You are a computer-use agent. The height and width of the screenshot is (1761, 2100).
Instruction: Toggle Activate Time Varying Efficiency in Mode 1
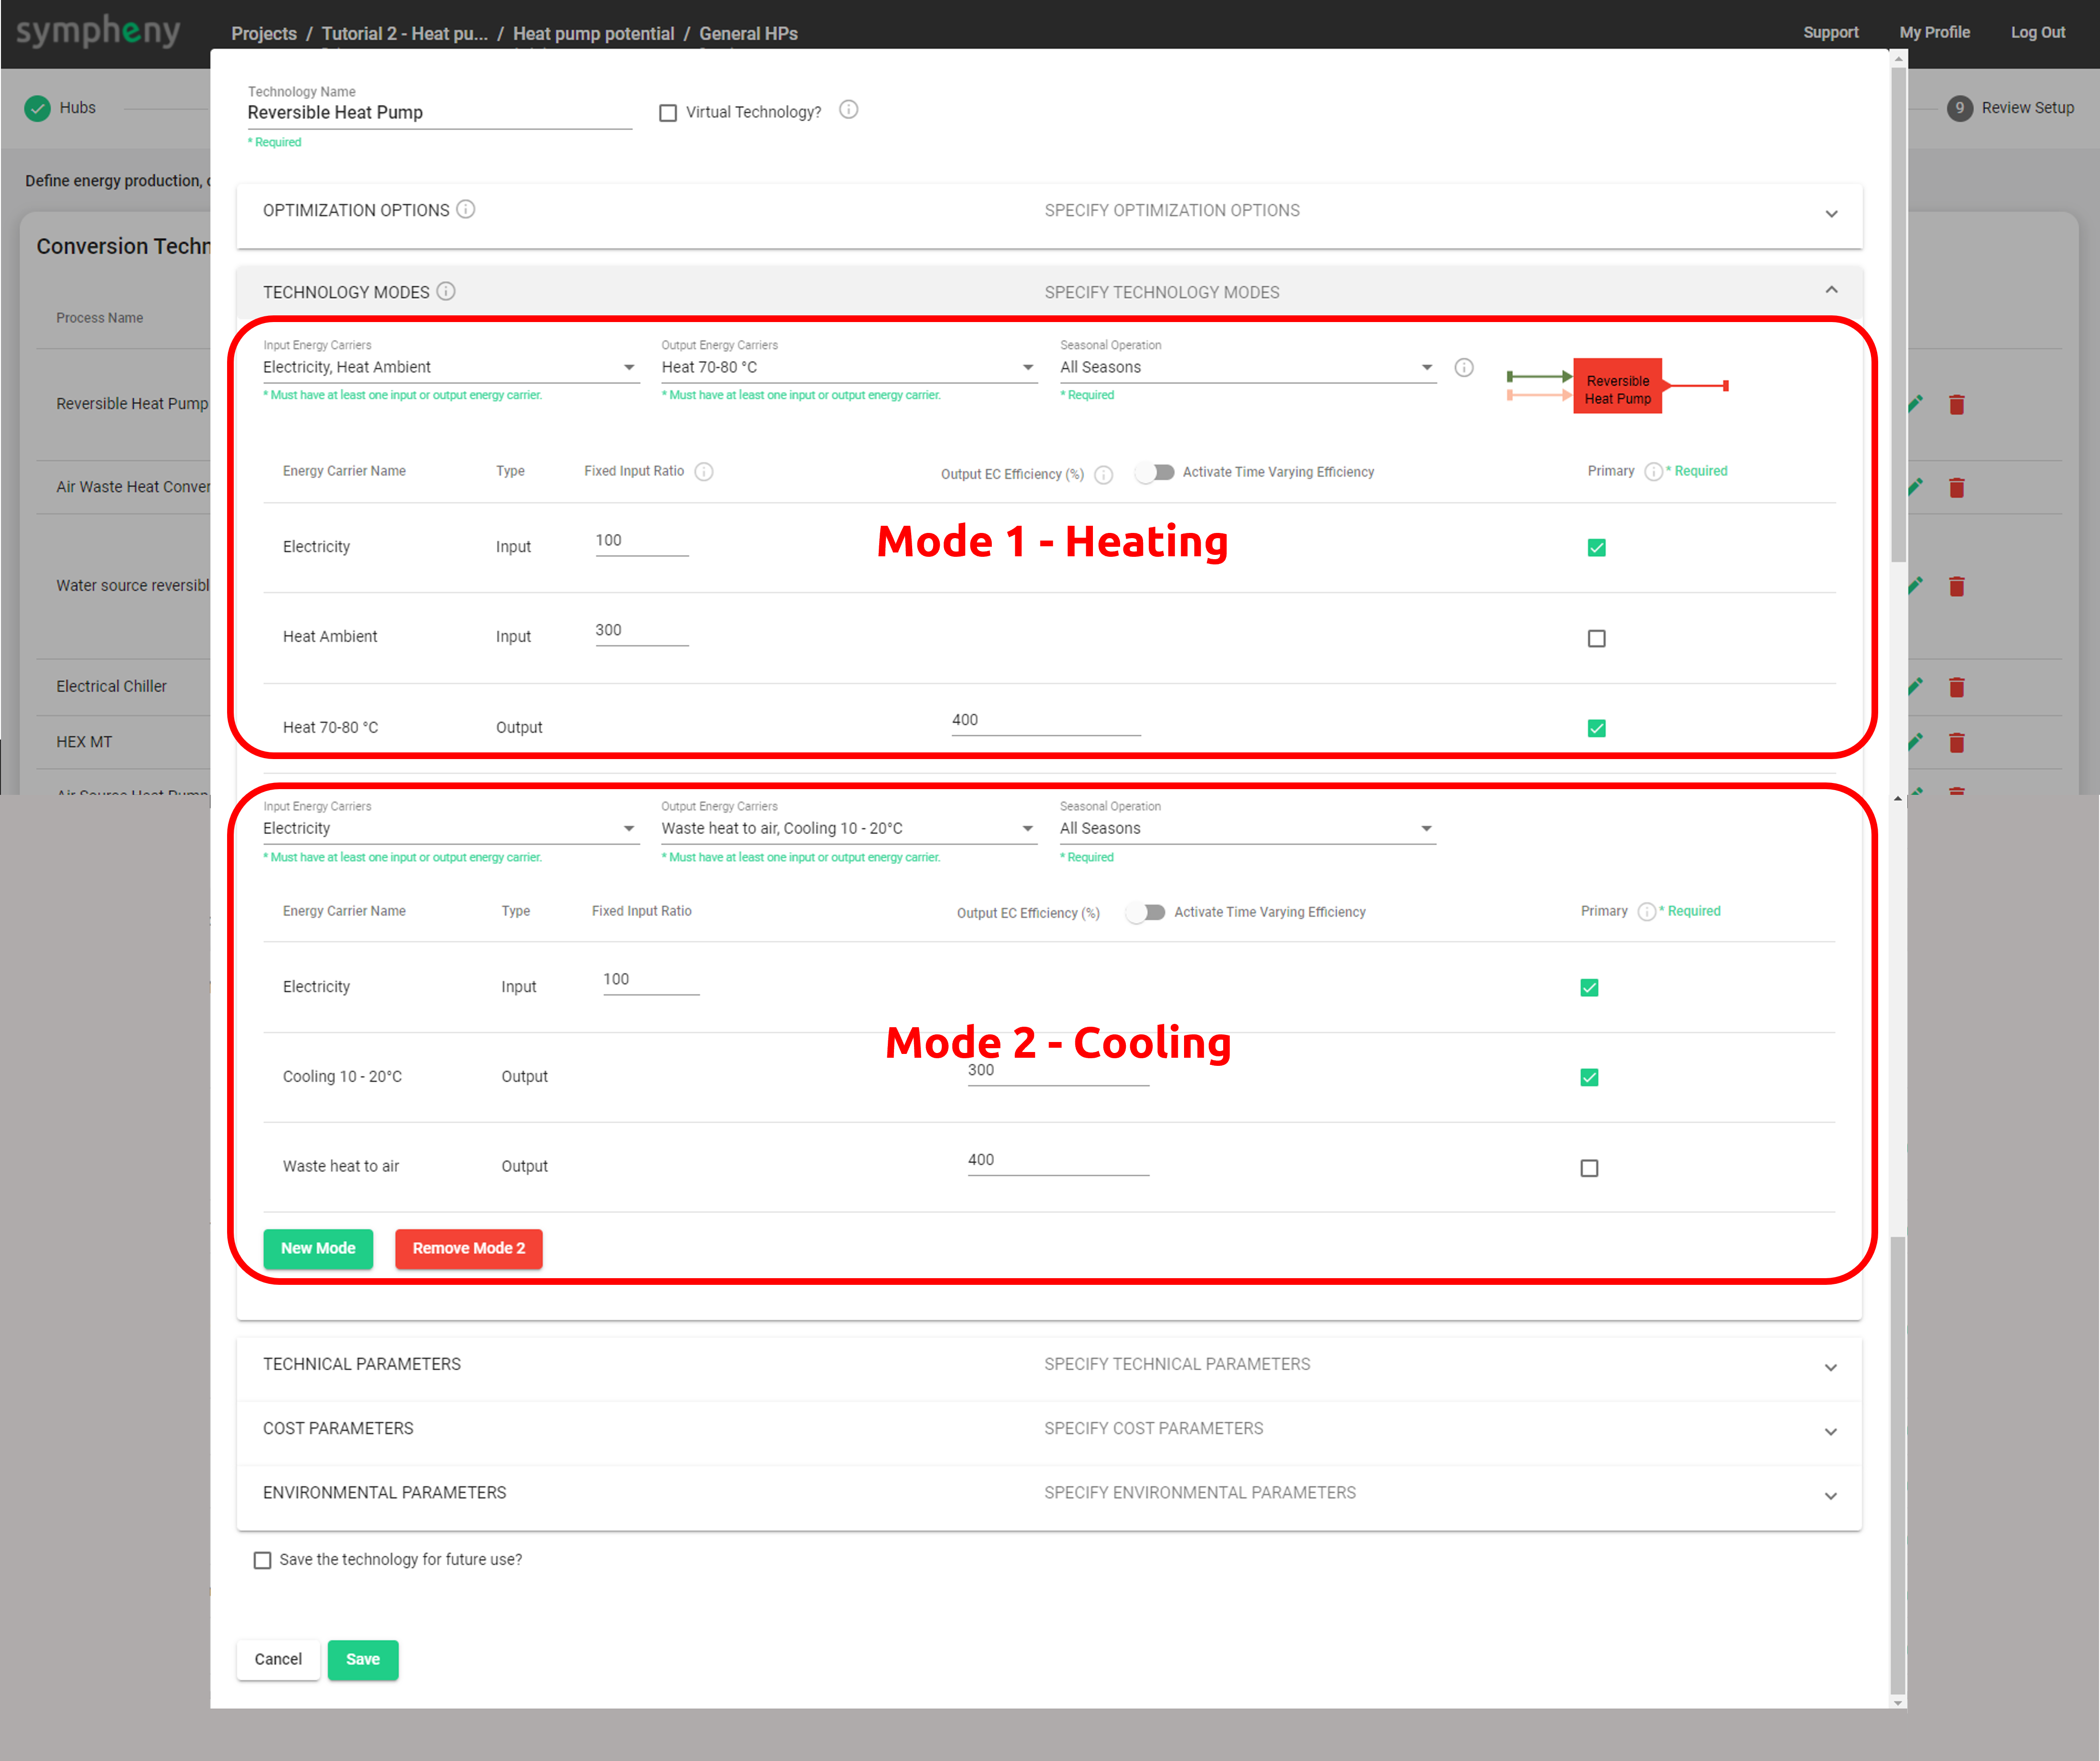[x=1156, y=472]
